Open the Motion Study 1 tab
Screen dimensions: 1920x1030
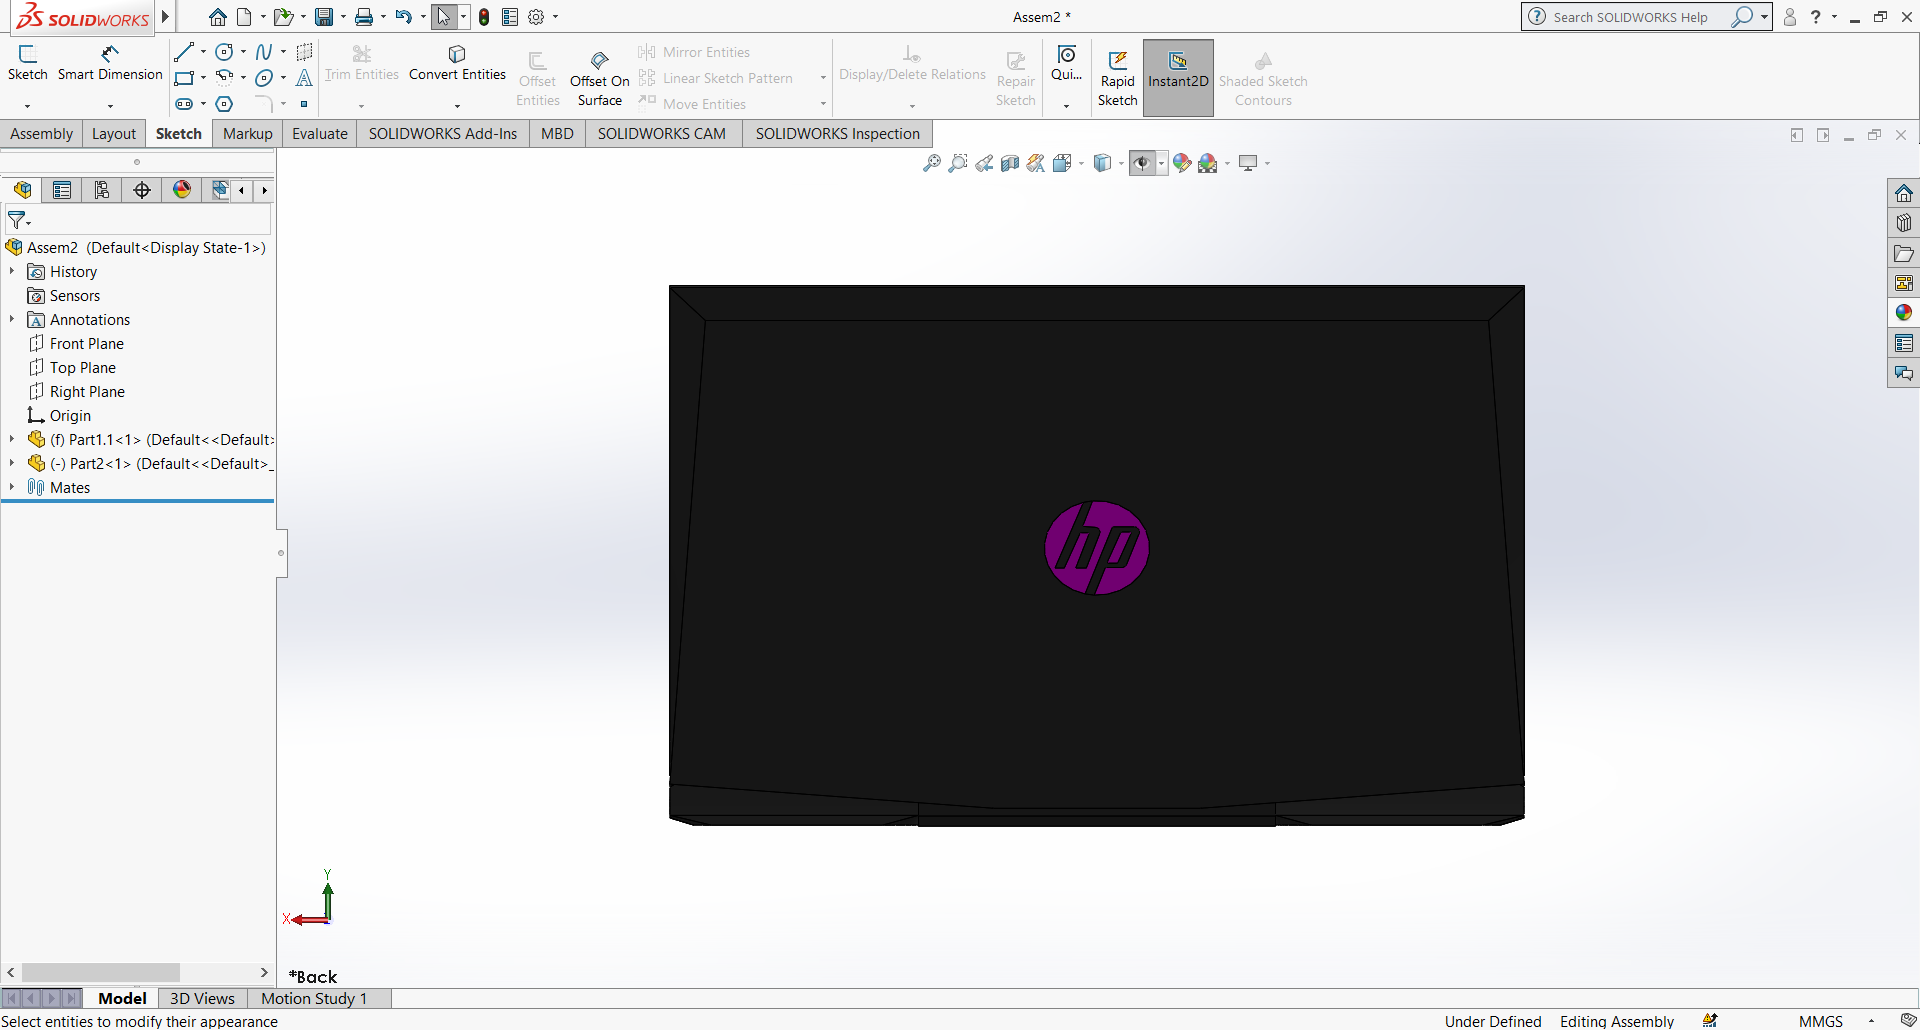tap(314, 998)
